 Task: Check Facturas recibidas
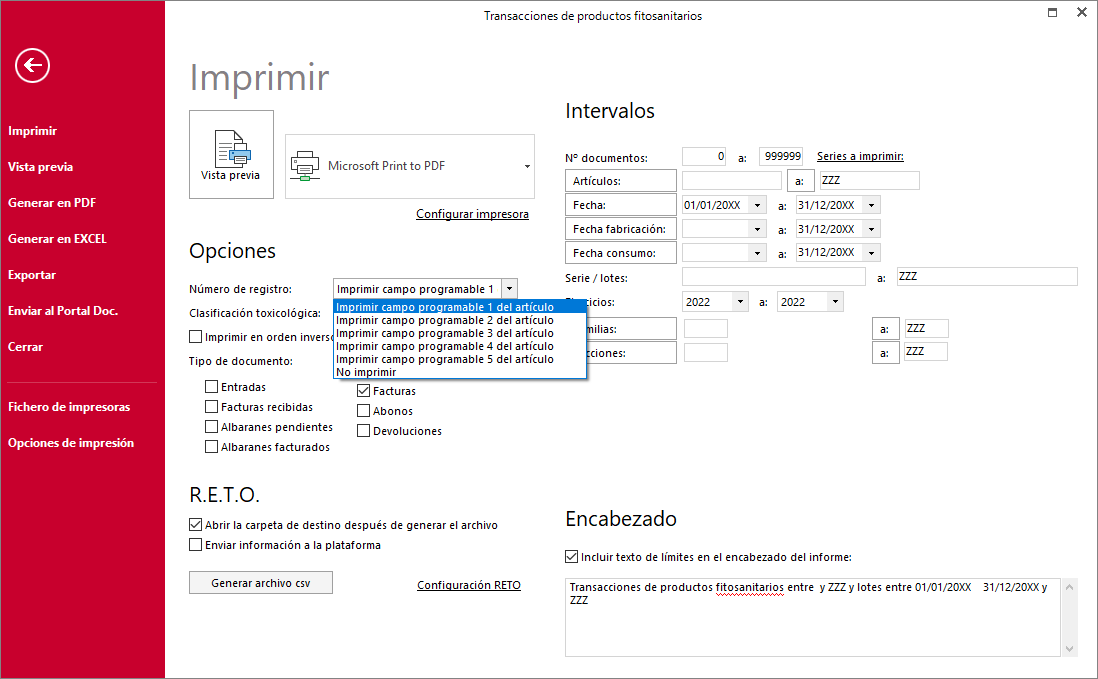[211, 407]
